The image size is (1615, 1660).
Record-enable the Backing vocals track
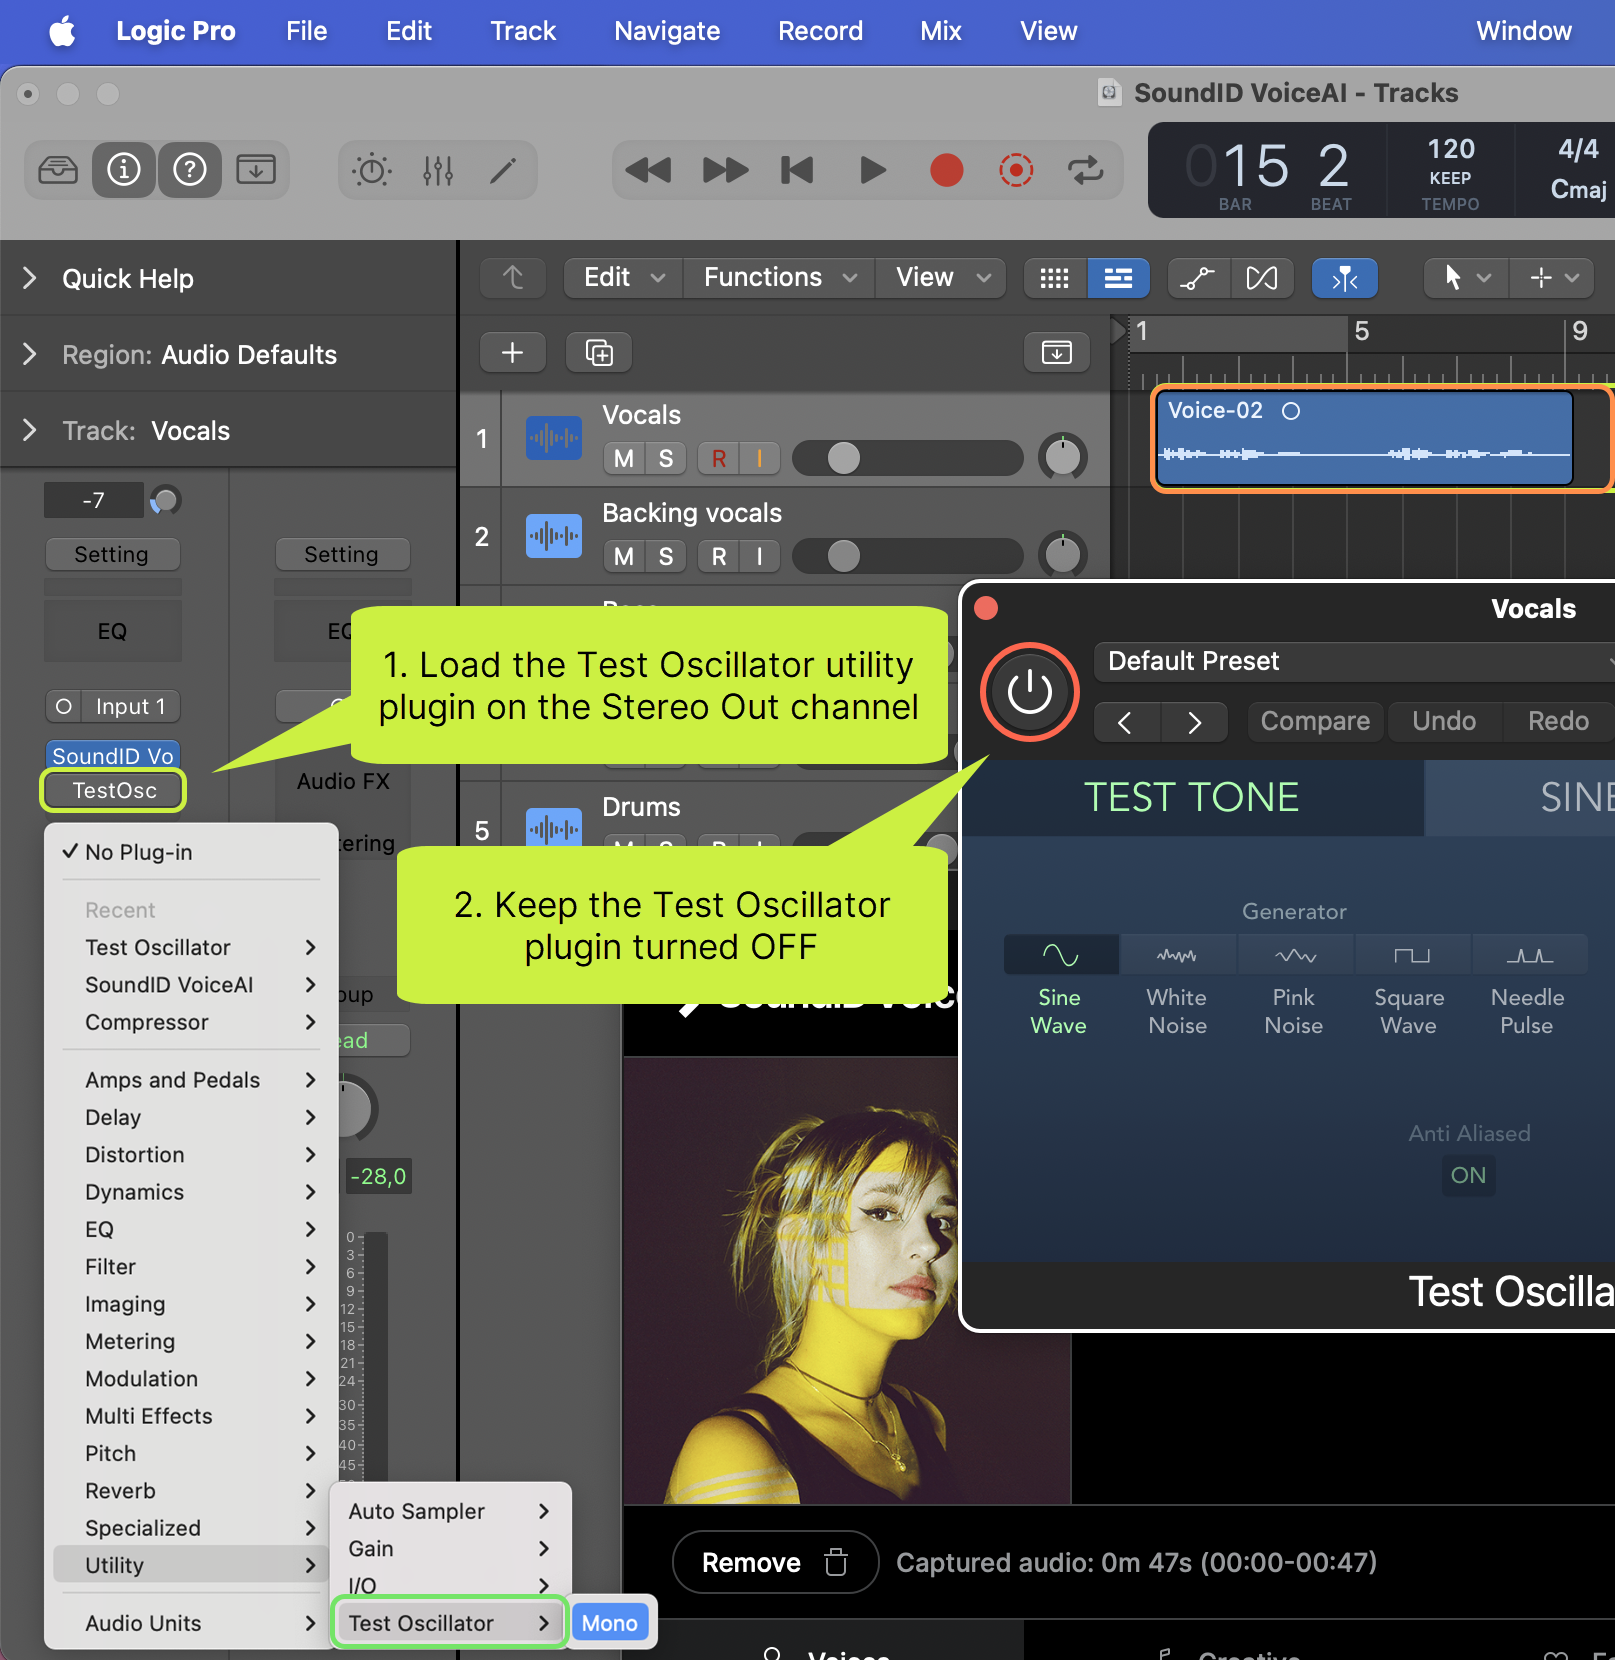pos(719,557)
